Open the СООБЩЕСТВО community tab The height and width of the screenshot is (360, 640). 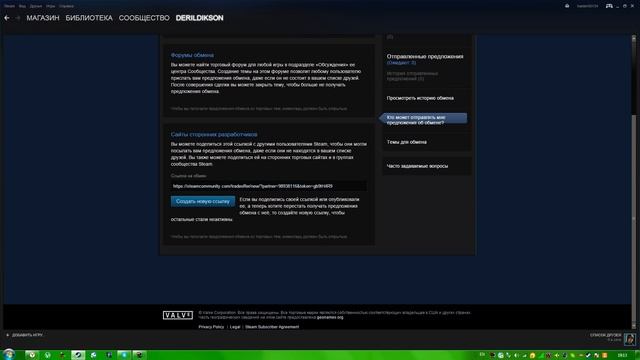click(144, 18)
